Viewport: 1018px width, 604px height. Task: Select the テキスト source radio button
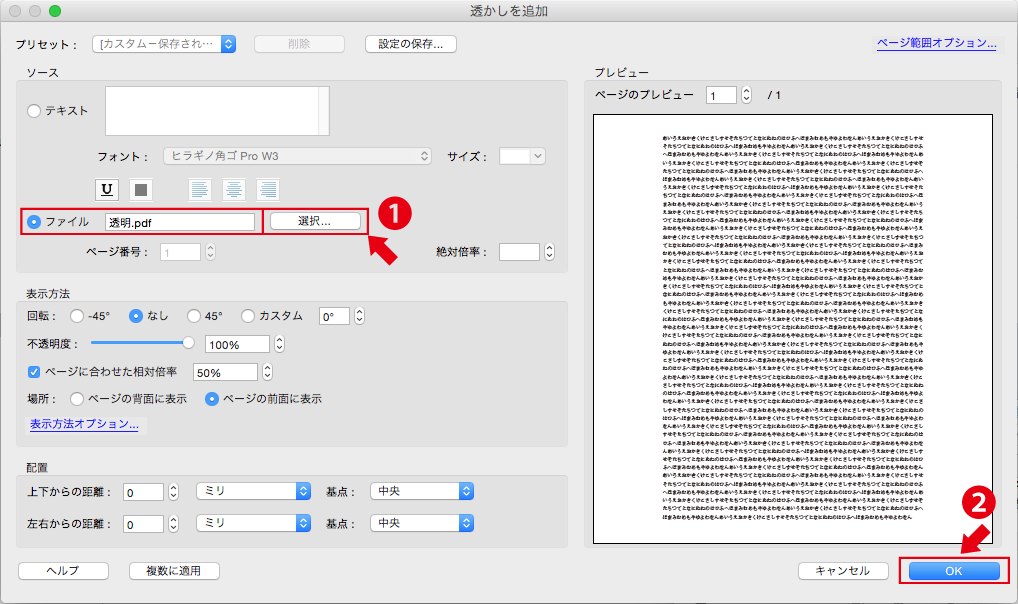(x=35, y=111)
